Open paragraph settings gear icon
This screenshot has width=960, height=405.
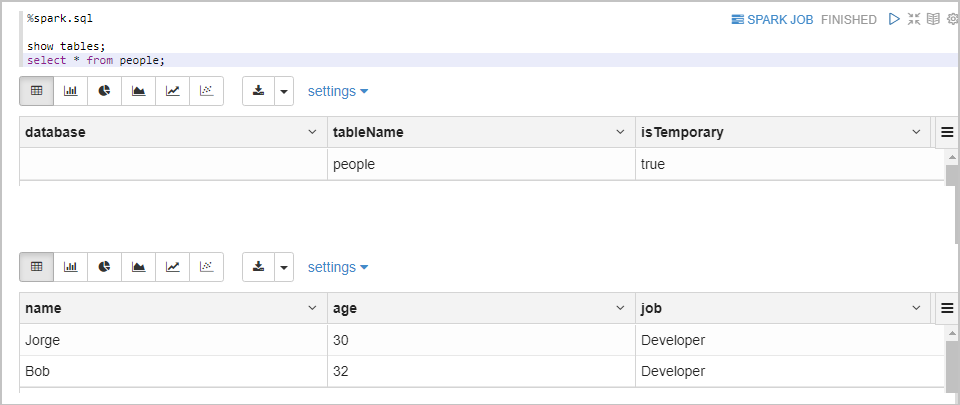click(x=953, y=19)
